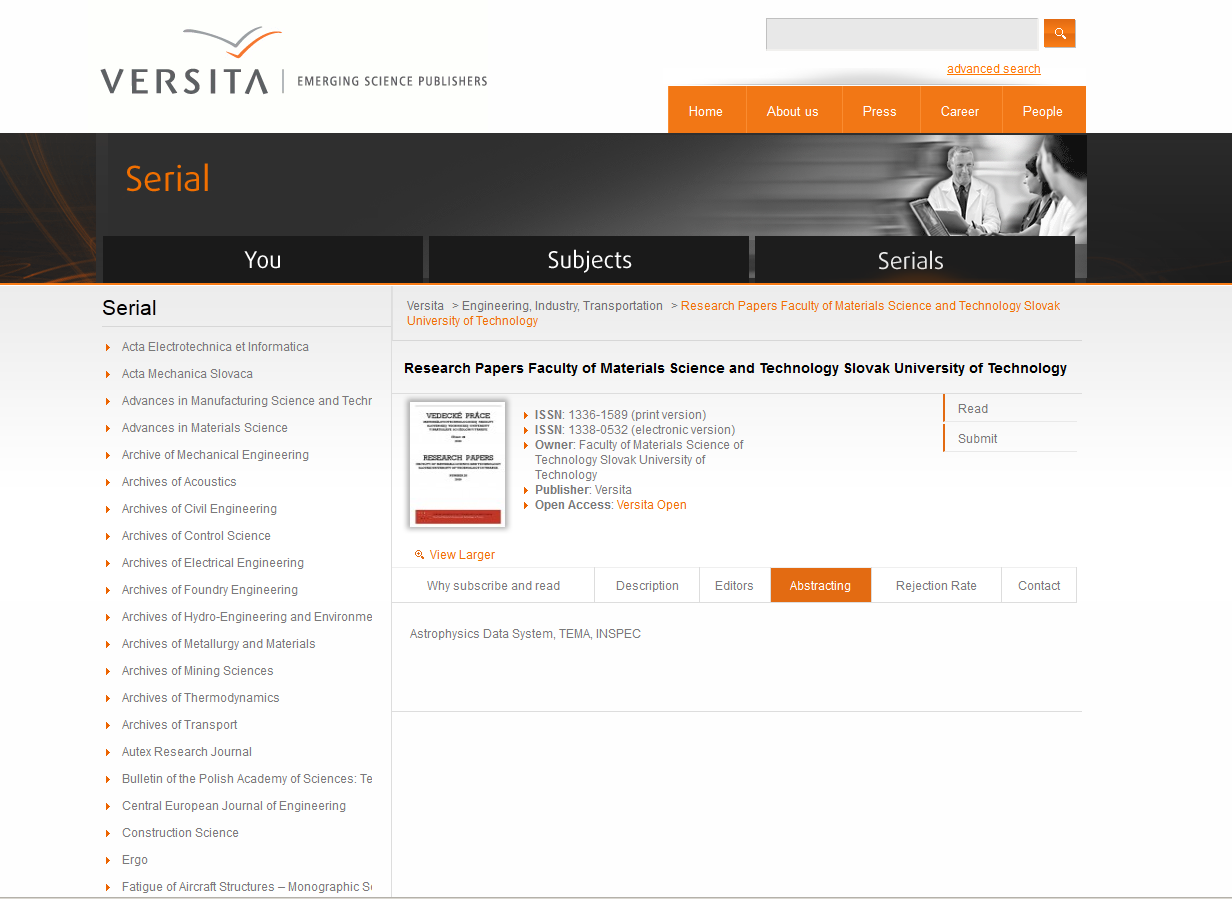
Task: Select the You section tab
Action: pos(263,260)
